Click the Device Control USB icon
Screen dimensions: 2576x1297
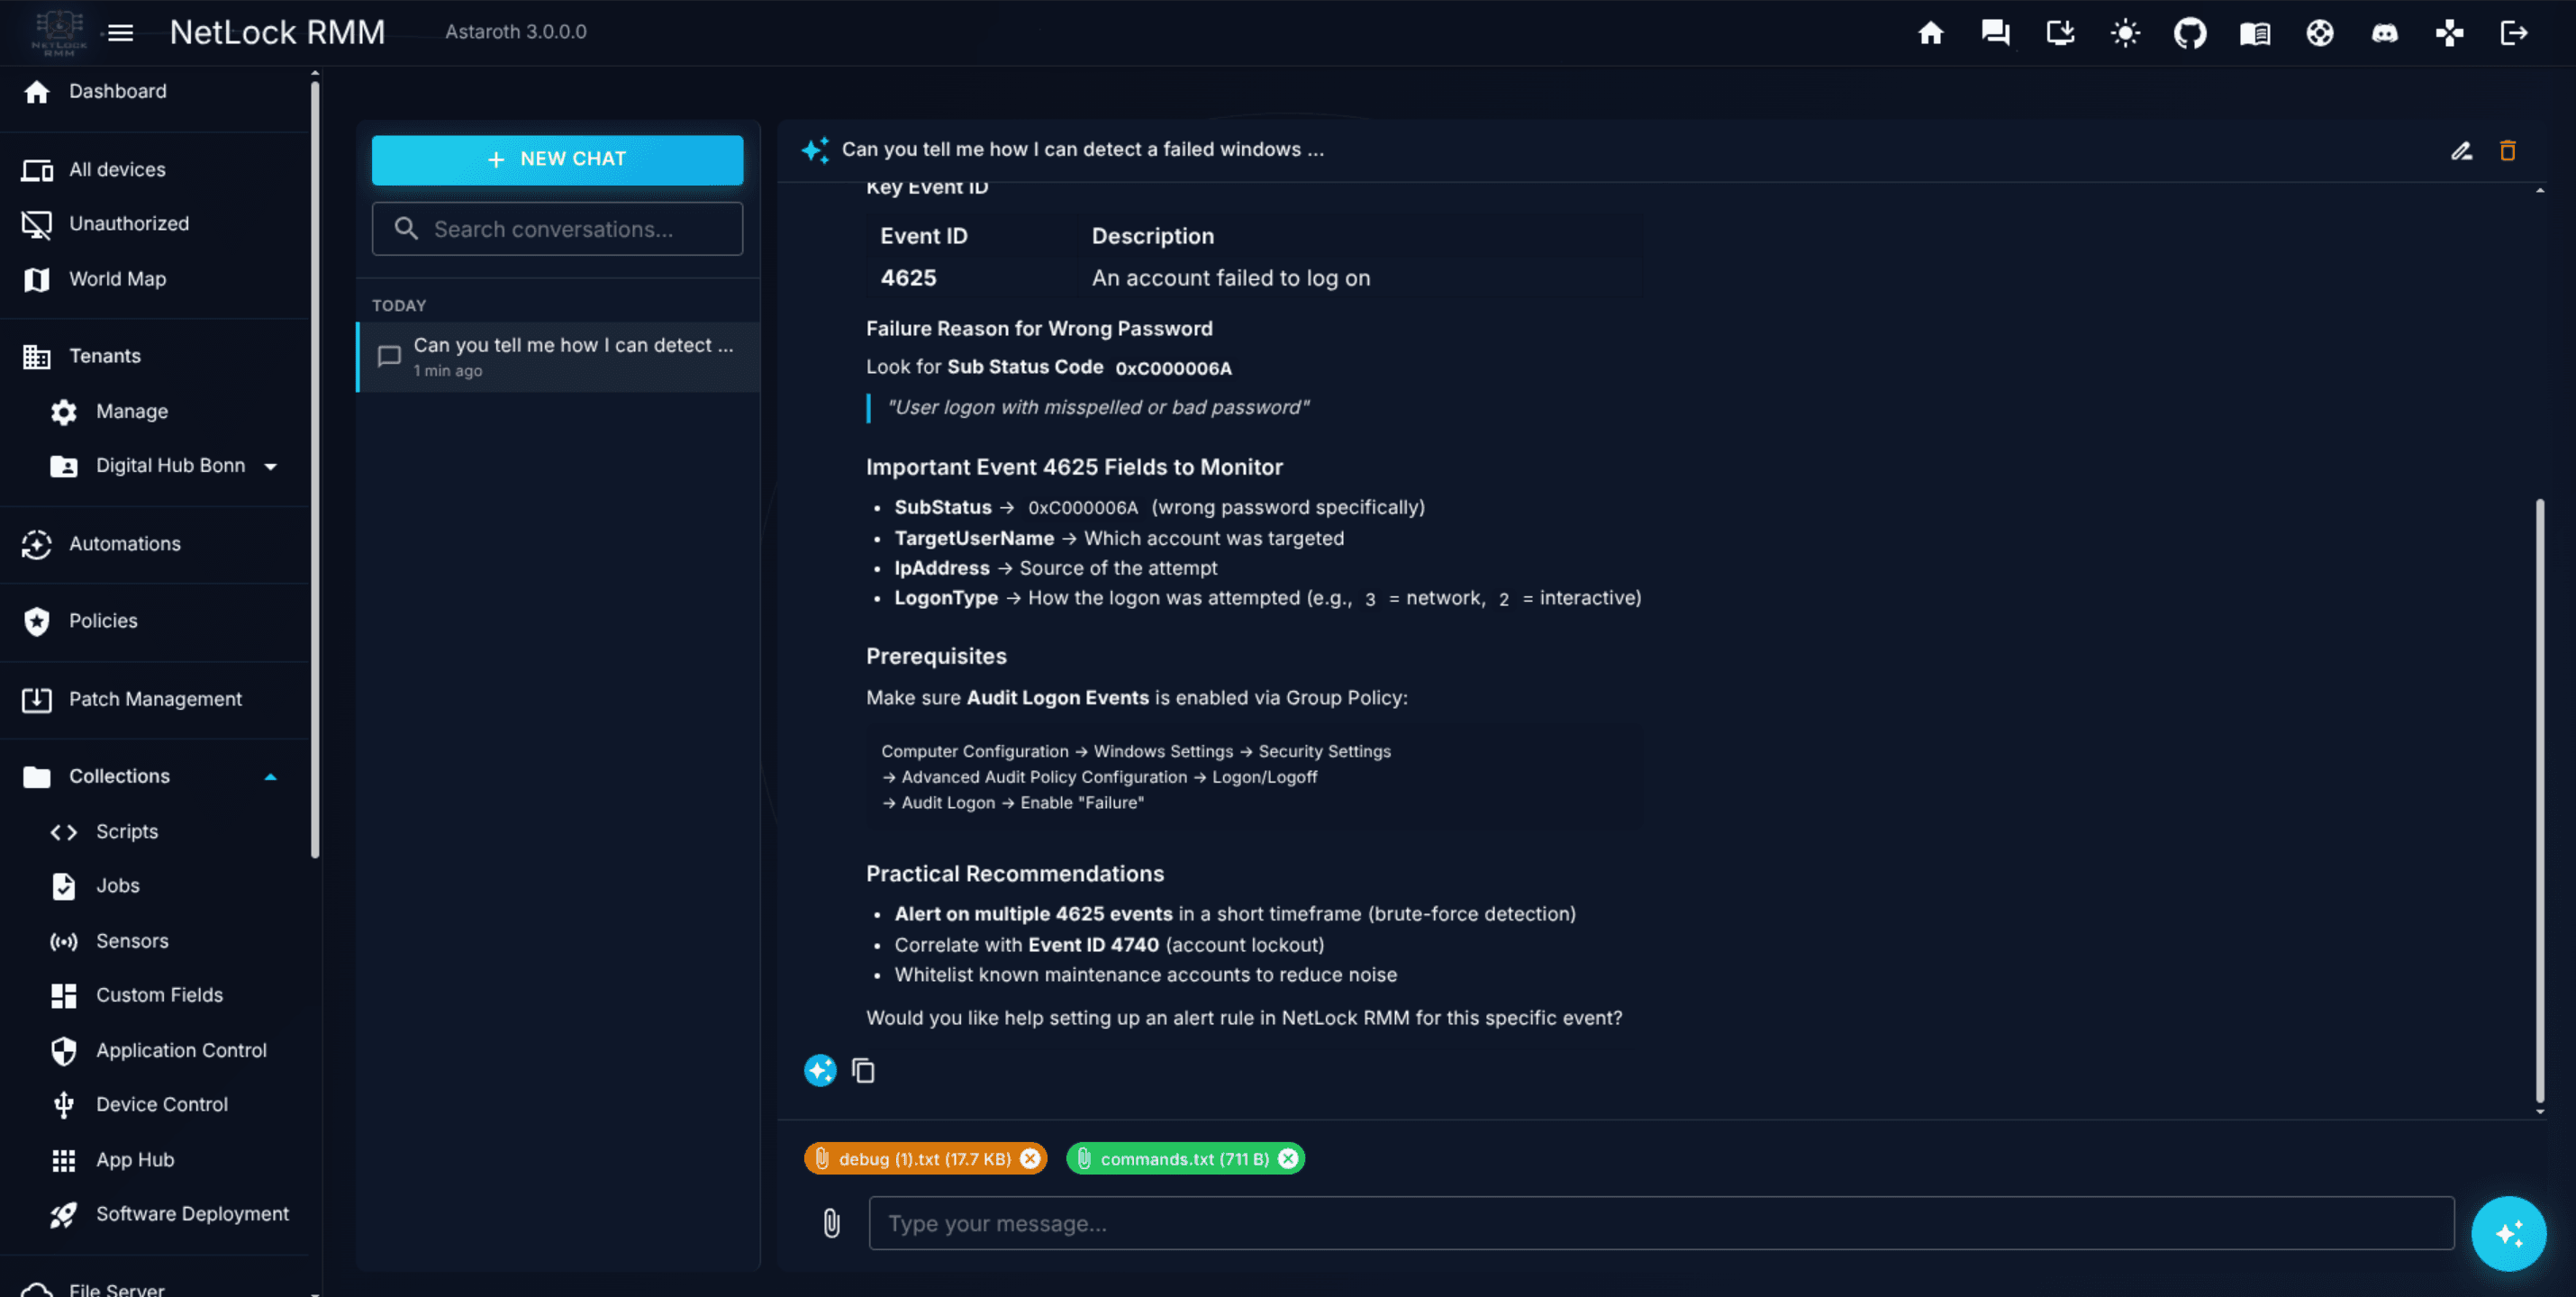point(64,1105)
